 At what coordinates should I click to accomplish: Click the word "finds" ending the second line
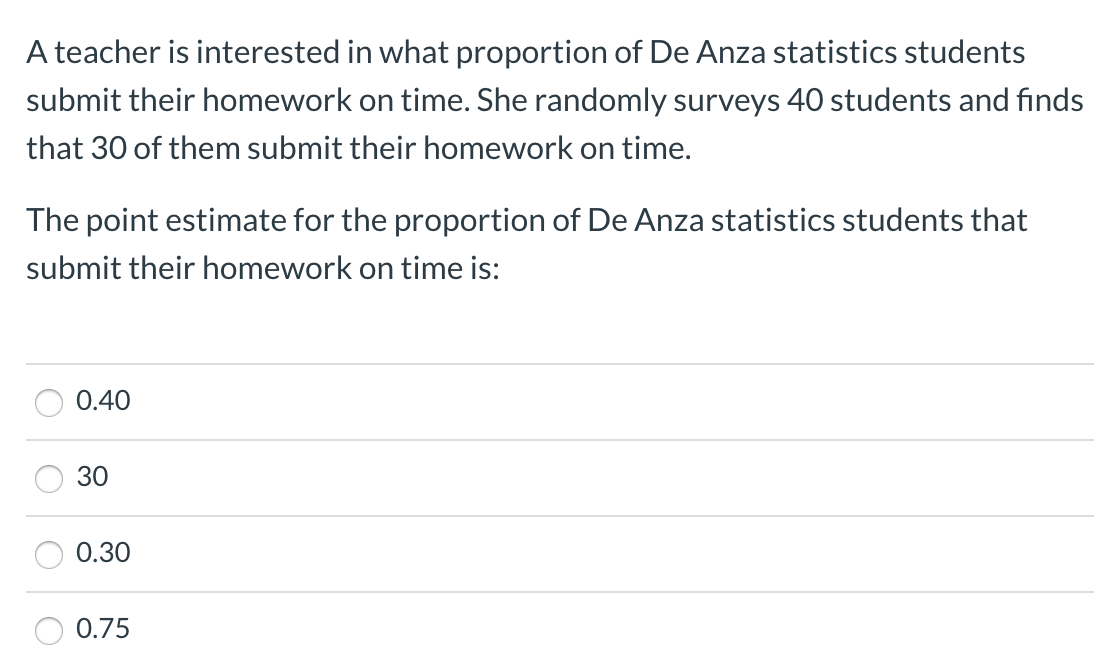pos(1049,101)
